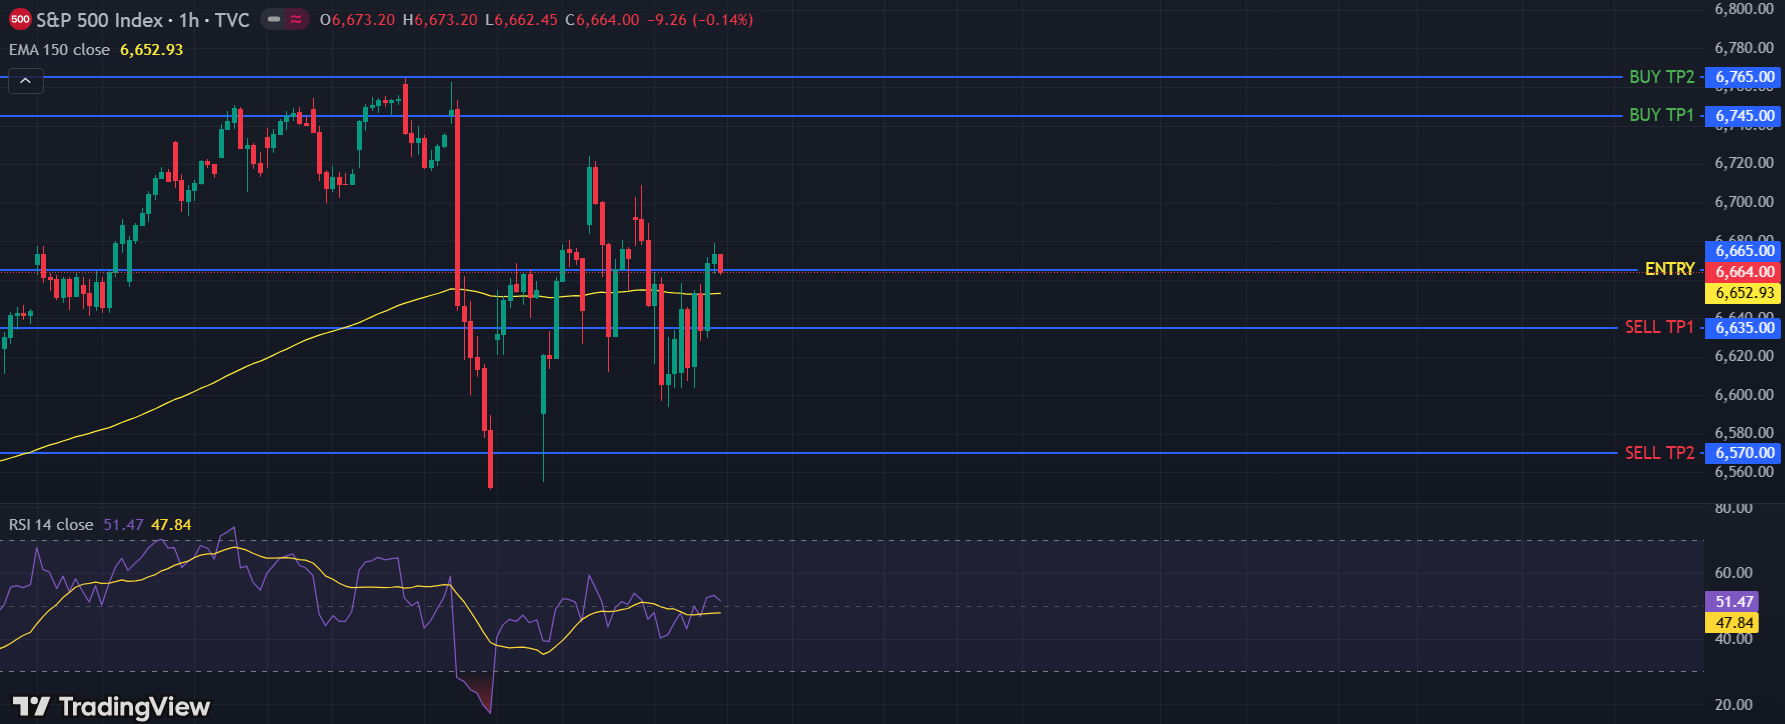Click the red S&P 500 symbol logo
The height and width of the screenshot is (724, 1785).
tap(20, 20)
